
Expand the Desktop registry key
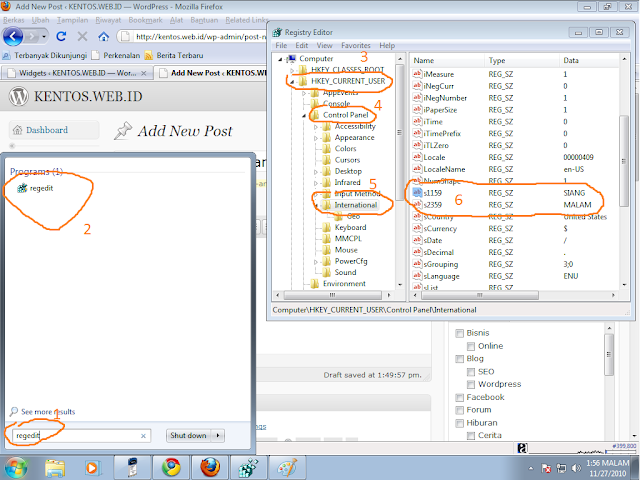[316, 172]
